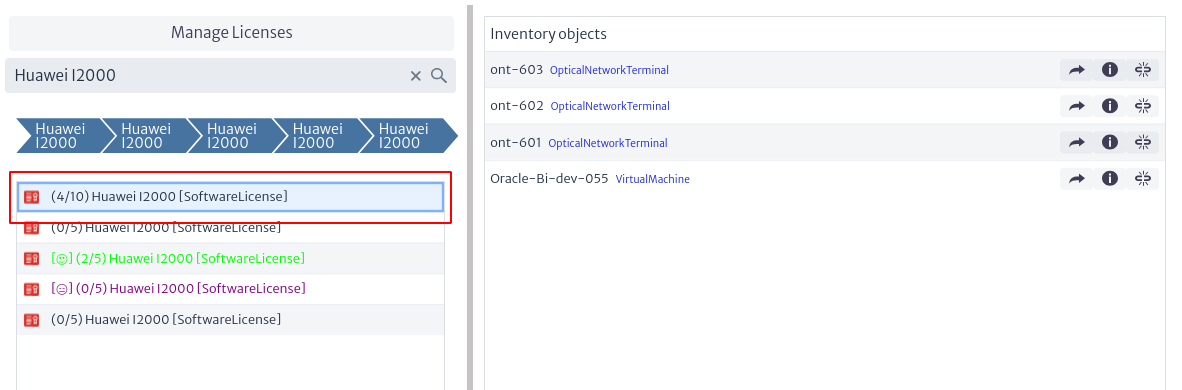Release ont-601 from the license

(1143, 143)
